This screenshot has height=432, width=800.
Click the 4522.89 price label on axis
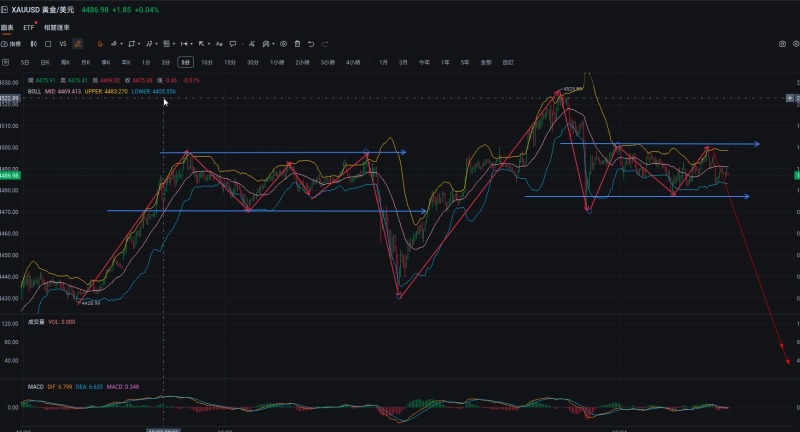pyautogui.click(x=10, y=98)
